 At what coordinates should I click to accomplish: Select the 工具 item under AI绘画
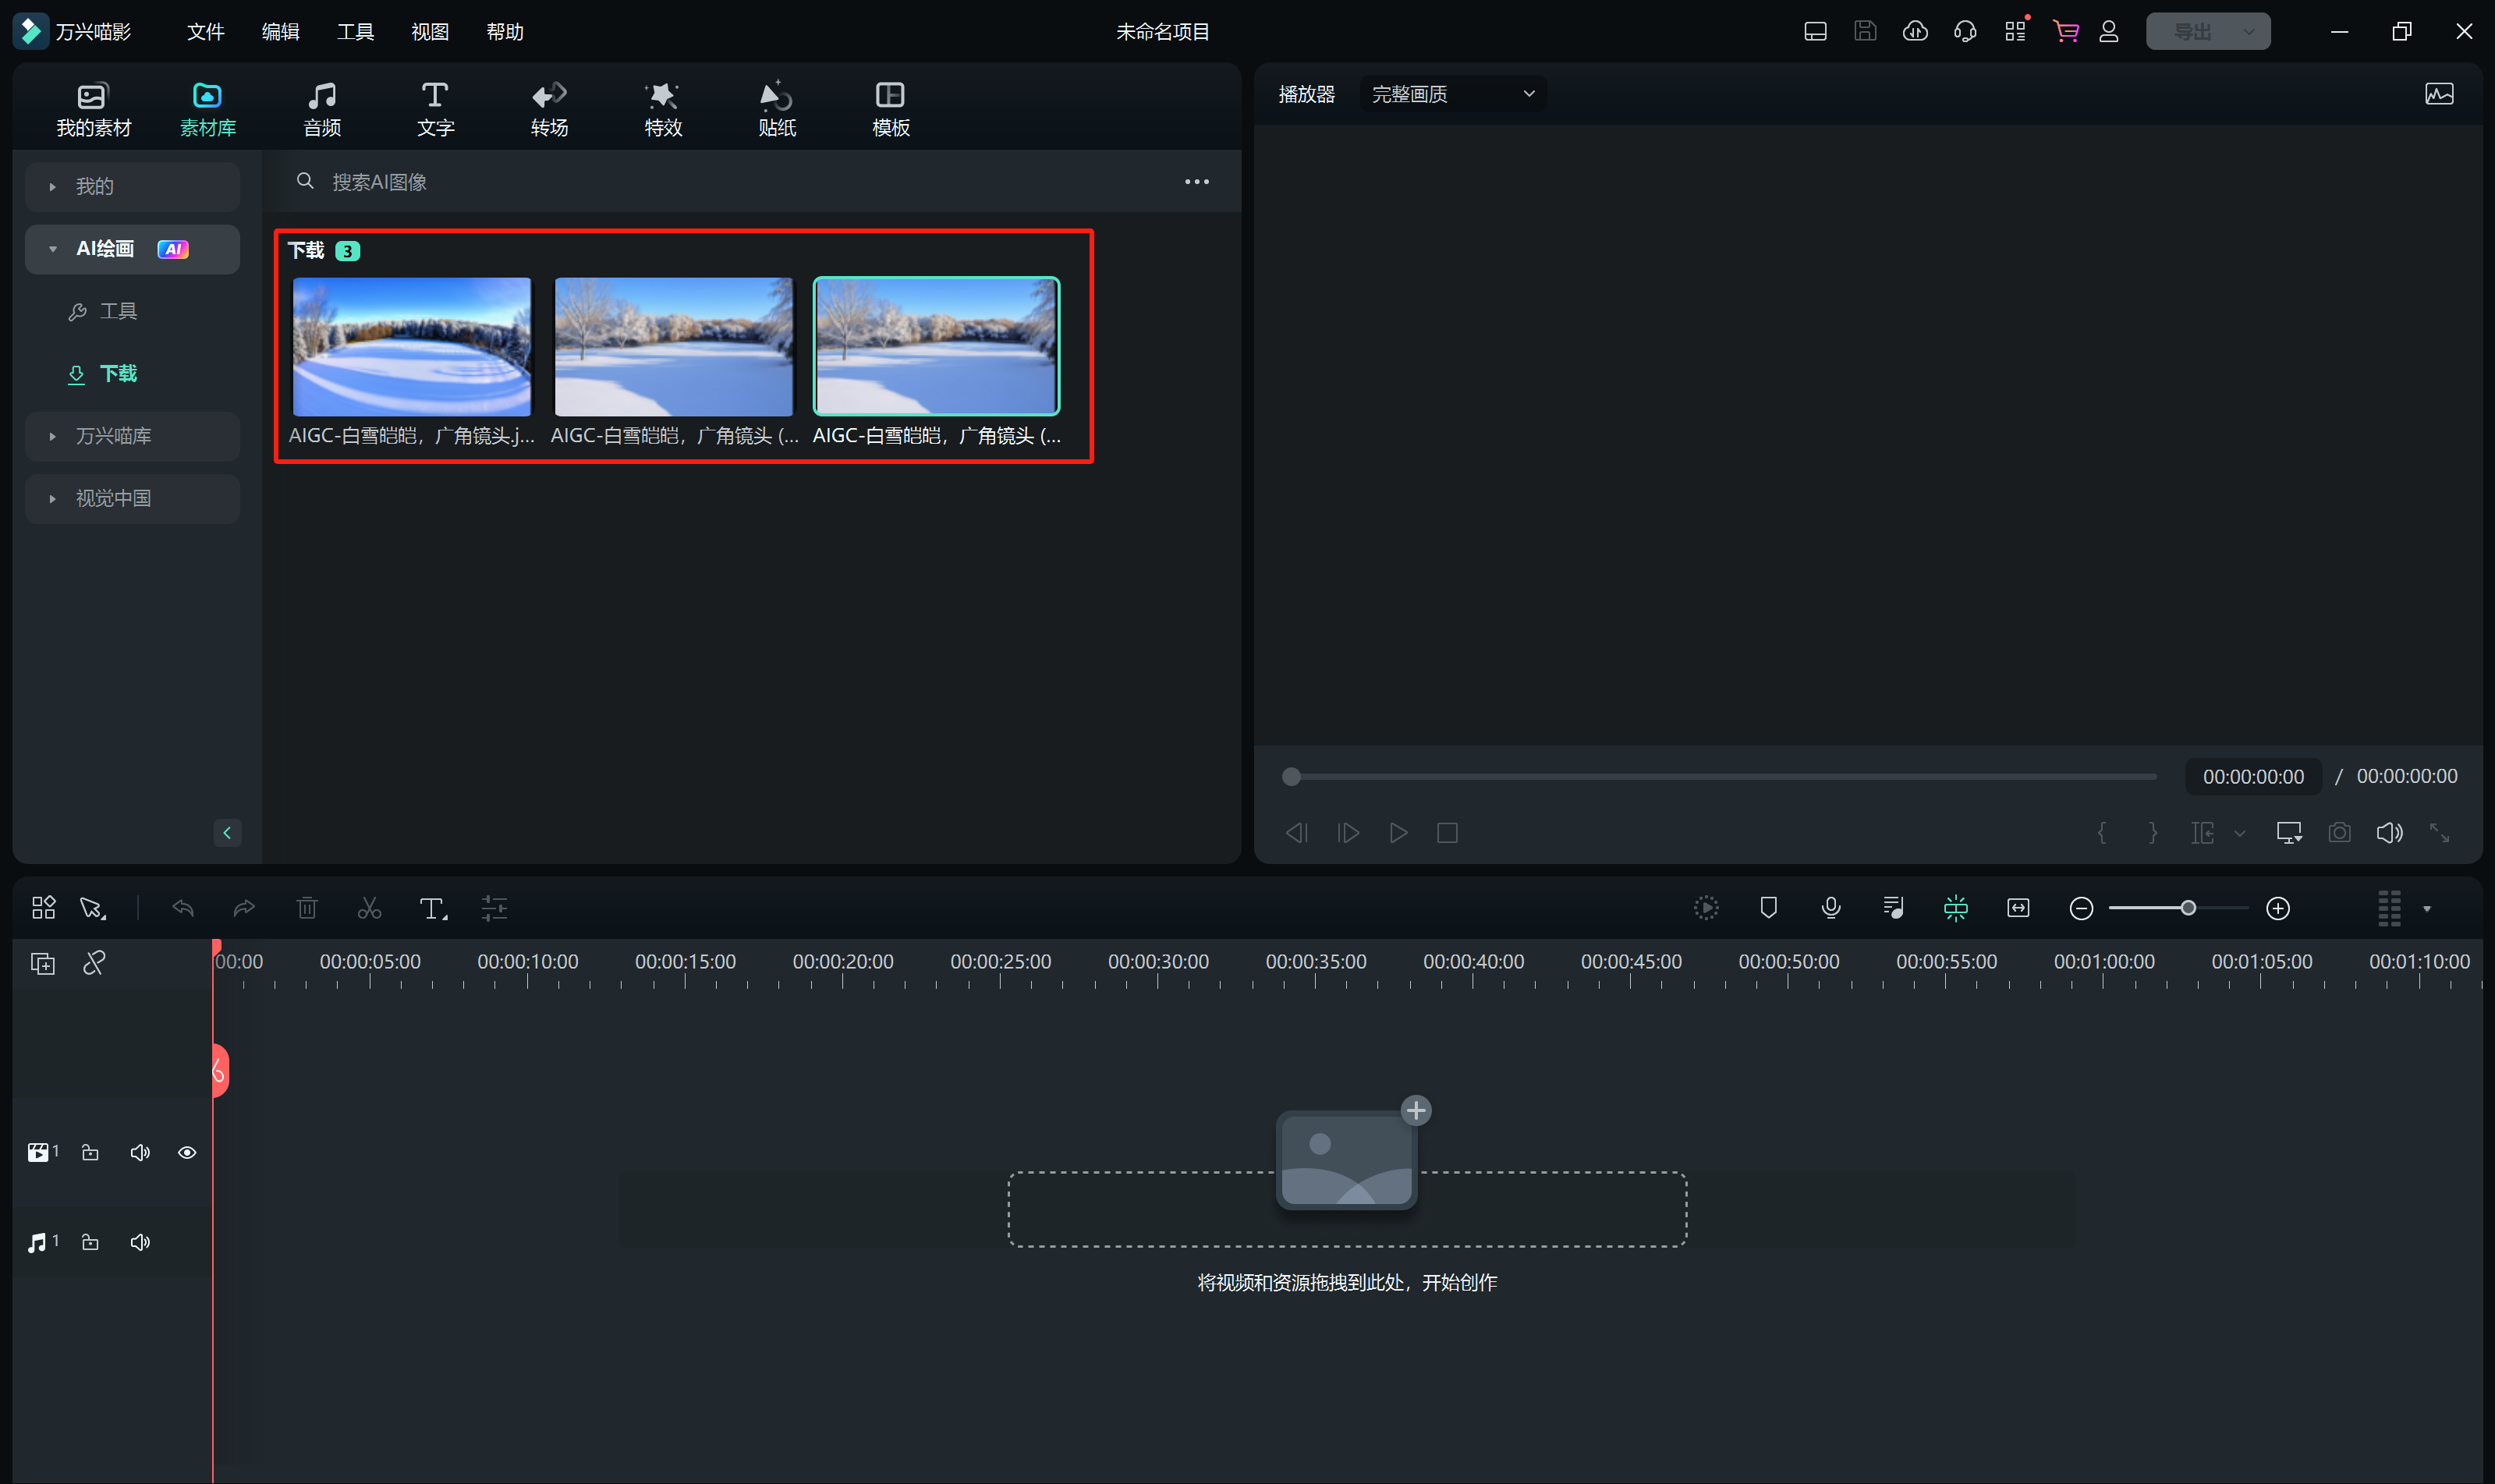click(118, 311)
